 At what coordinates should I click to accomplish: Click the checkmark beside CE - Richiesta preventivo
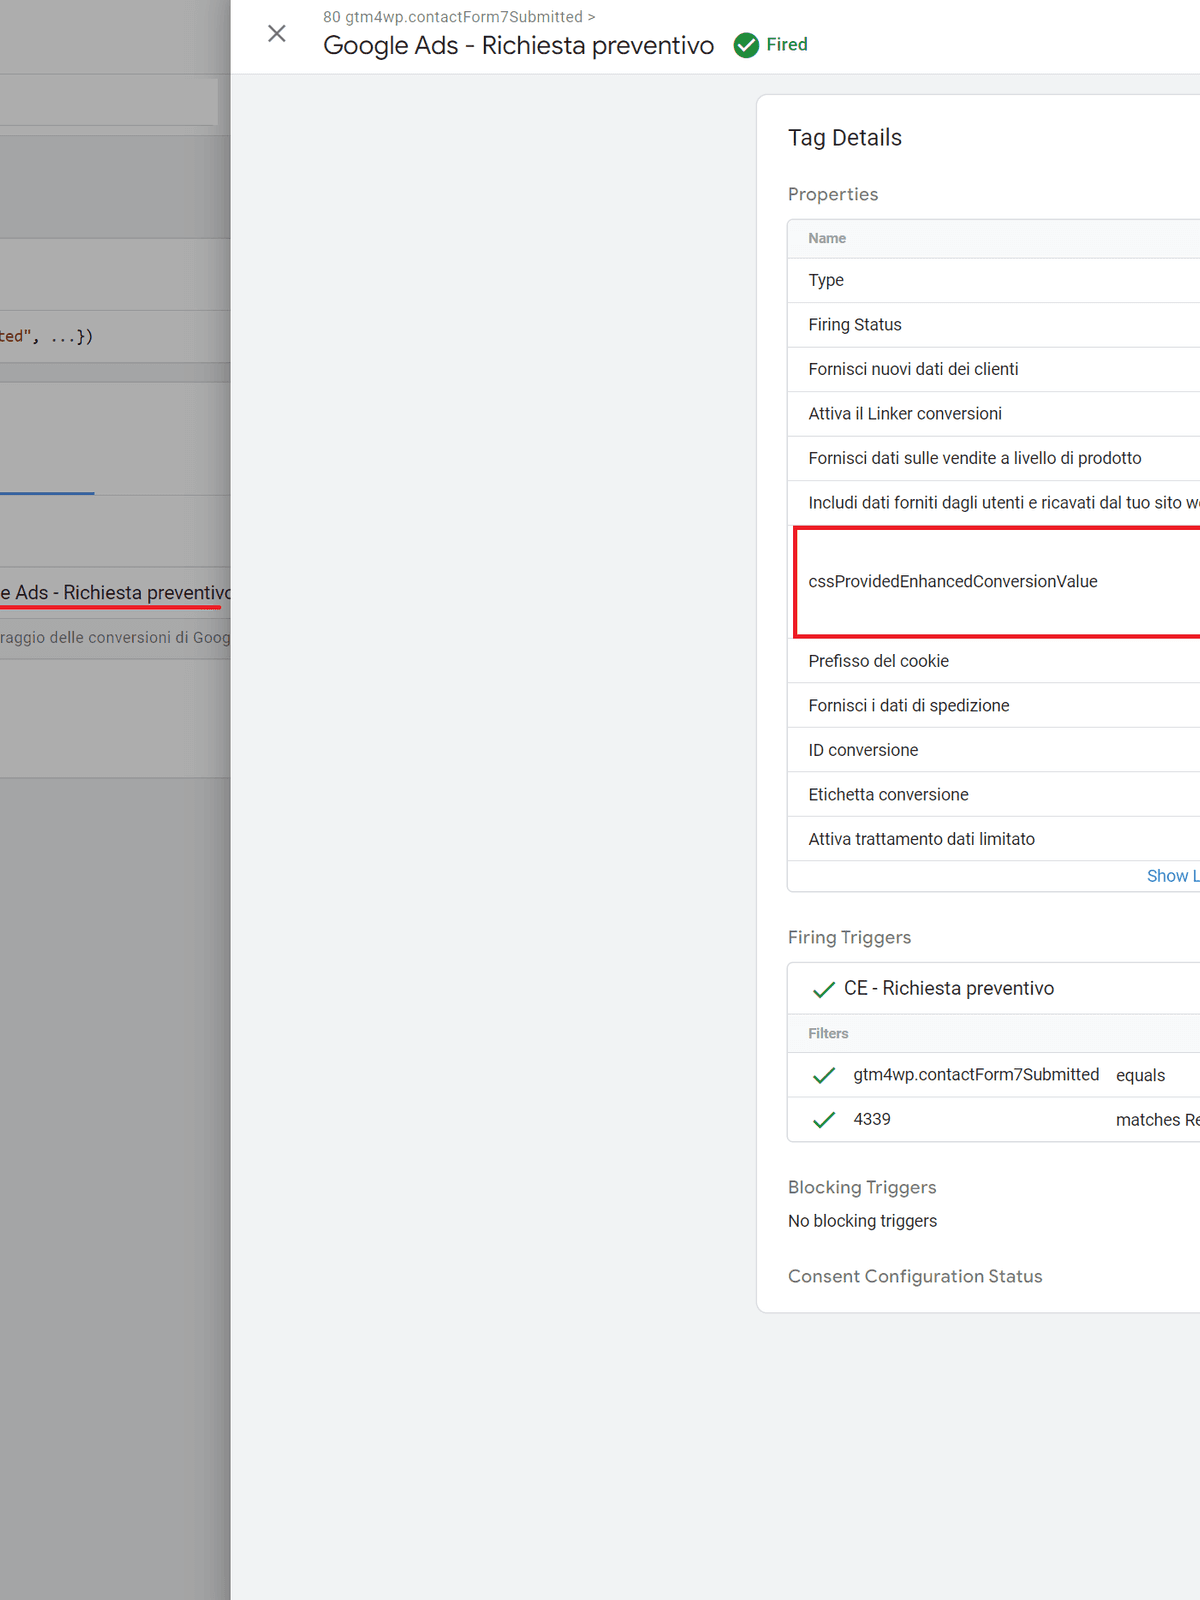[824, 989]
